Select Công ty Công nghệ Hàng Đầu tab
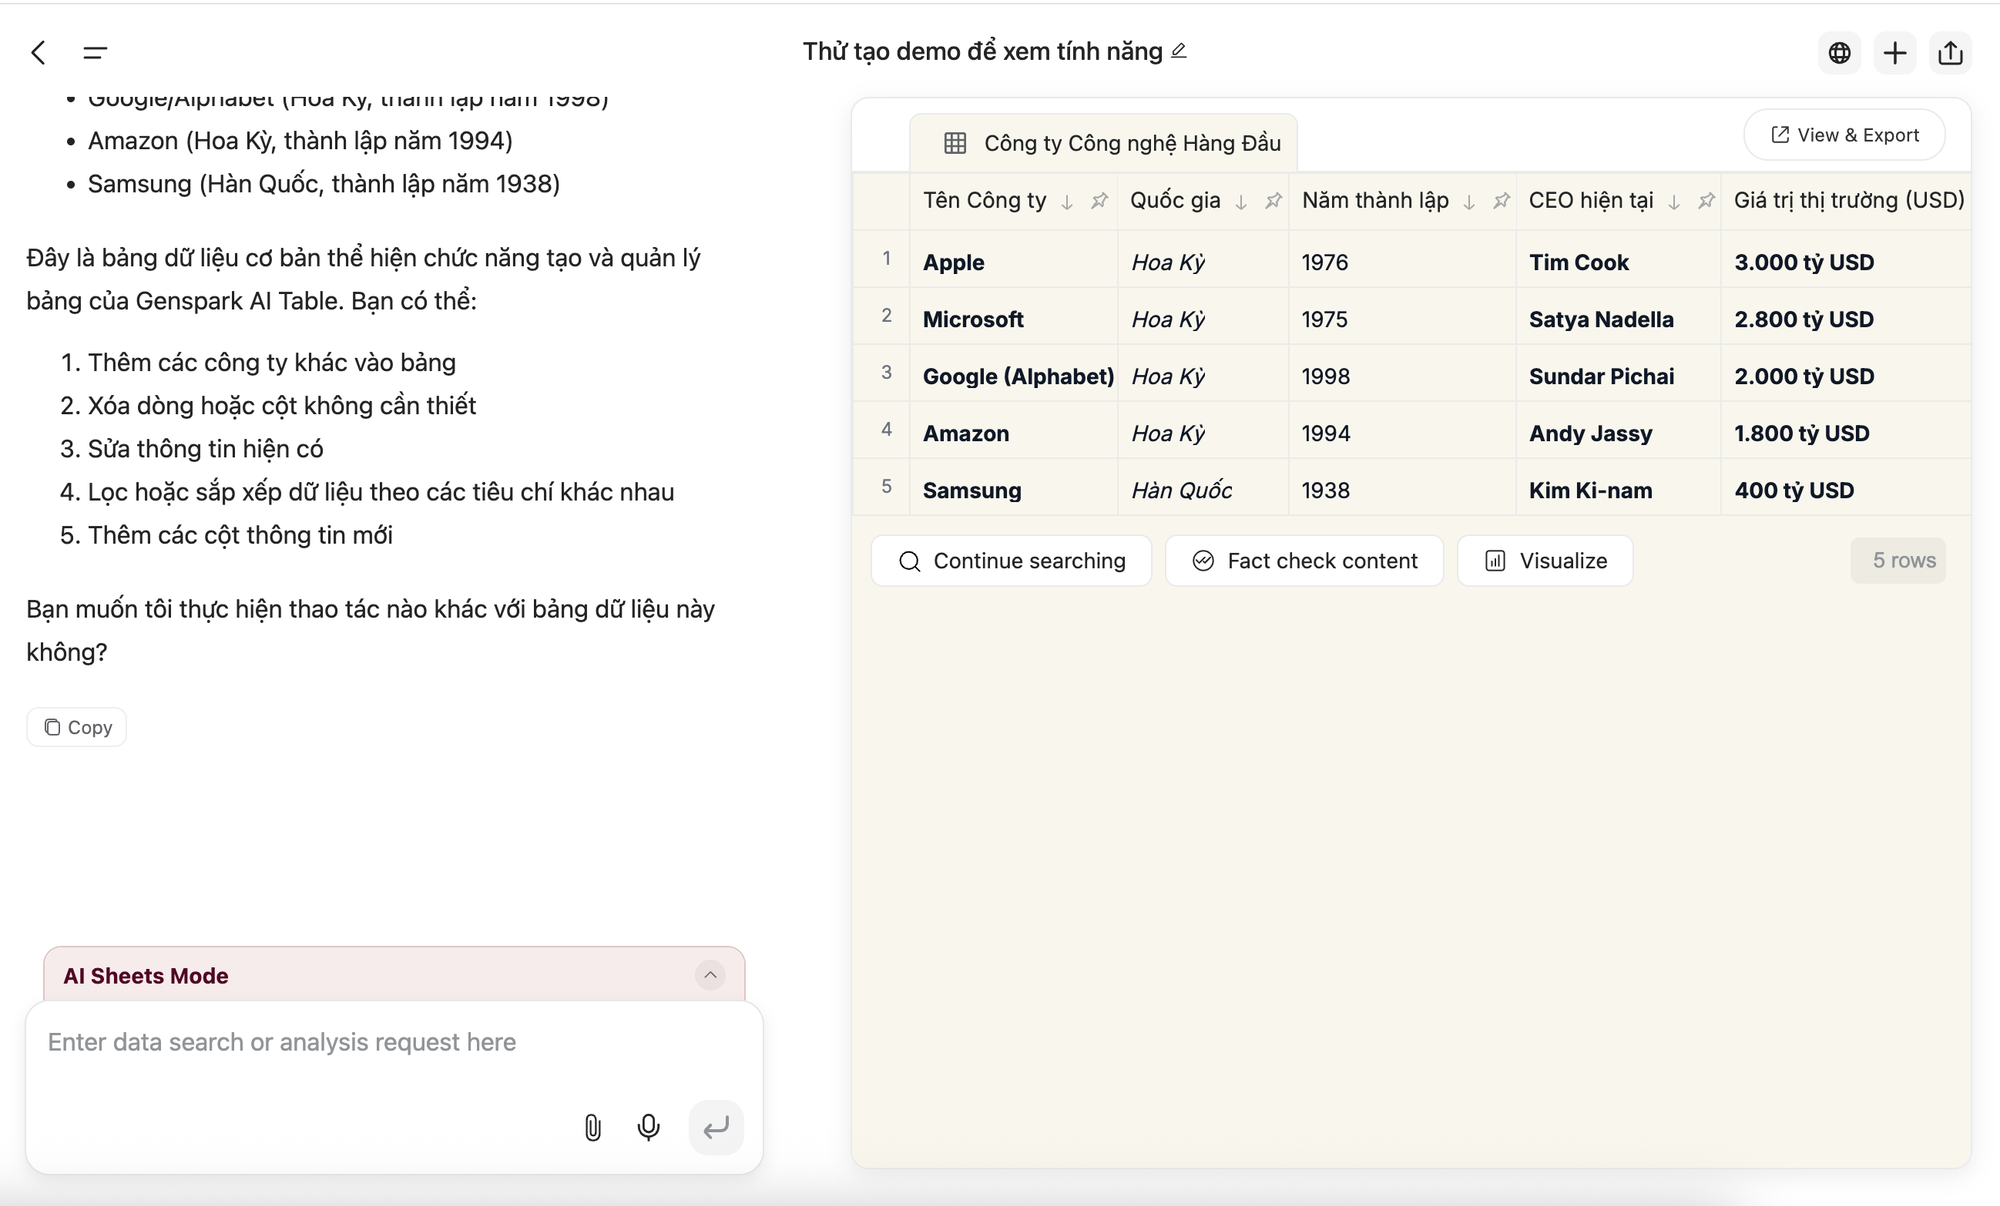This screenshot has width=2000, height=1206. [x=1112, y=143]
